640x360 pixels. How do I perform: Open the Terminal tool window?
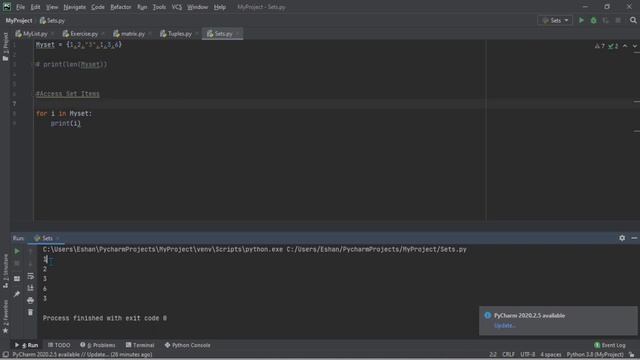coord(140,345)
